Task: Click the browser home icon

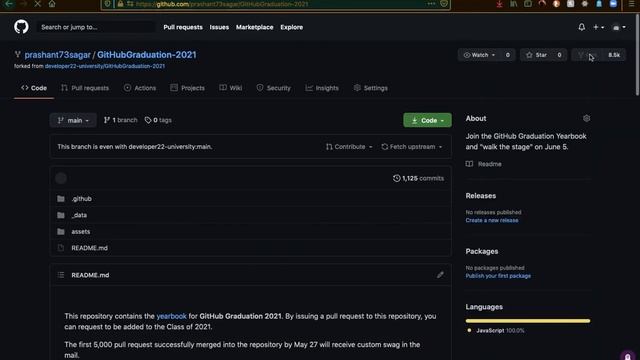Action: 52,4
